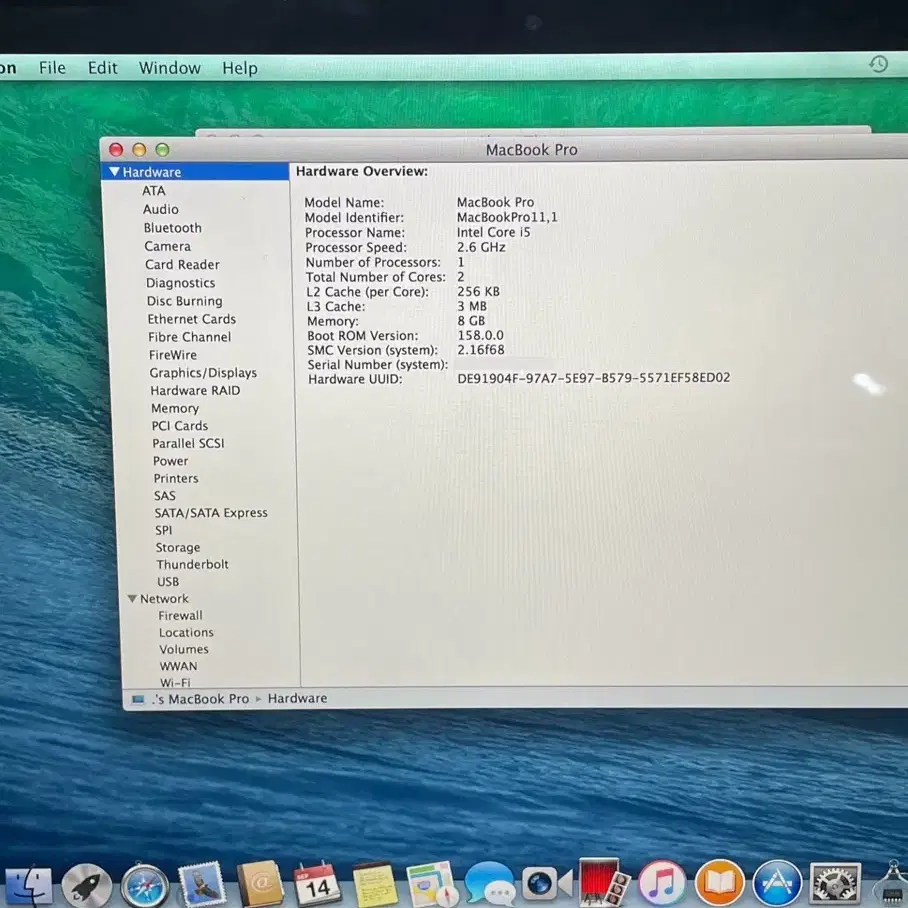Select Storage in the sidebar

tap(178, 547)
